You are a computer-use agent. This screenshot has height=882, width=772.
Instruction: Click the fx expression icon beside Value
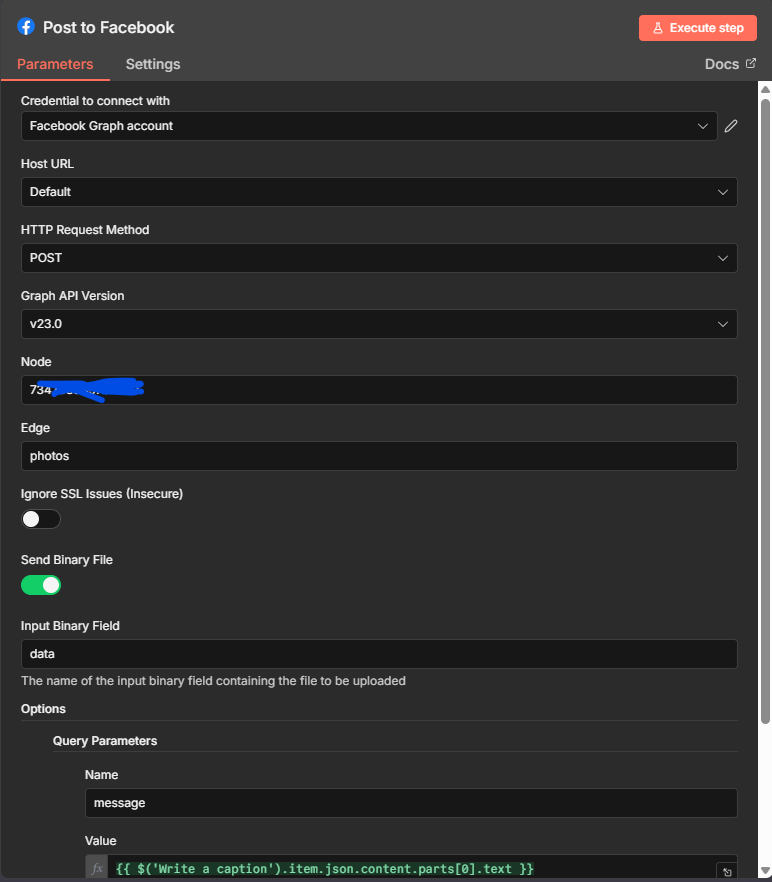click(x=97, y=868)
